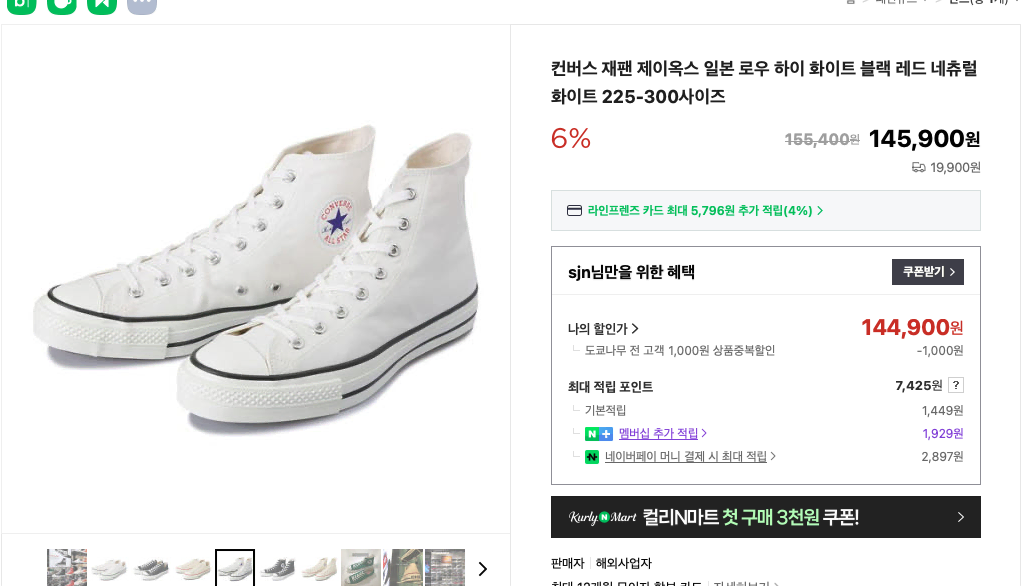Click the 쿠폰받기 coupon button
1022x586 pixels.
[x=927, y=271]
